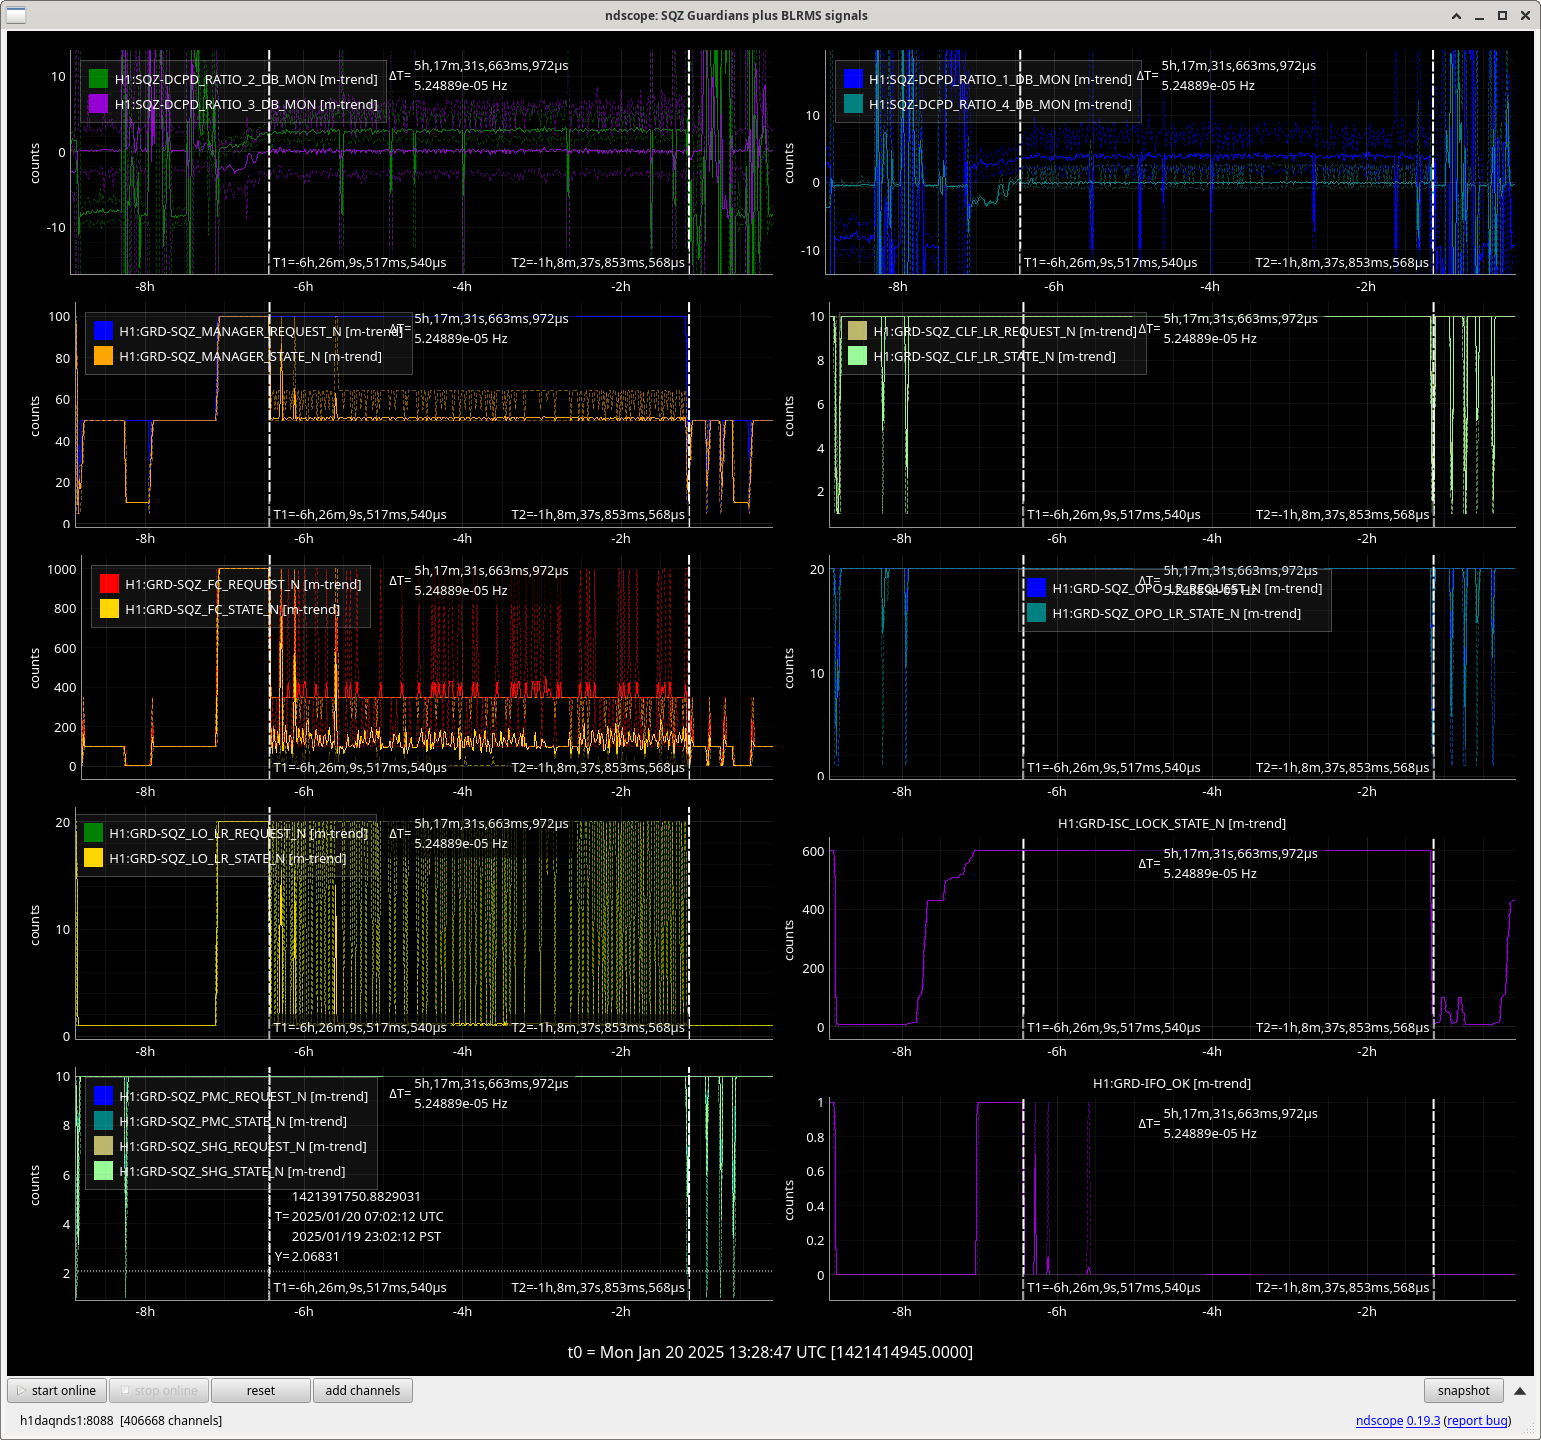Image resolution: width=1541 pixels, height=1440 pixels.
Task: Reset the plot view with reset button
Action: point(260,1390)
